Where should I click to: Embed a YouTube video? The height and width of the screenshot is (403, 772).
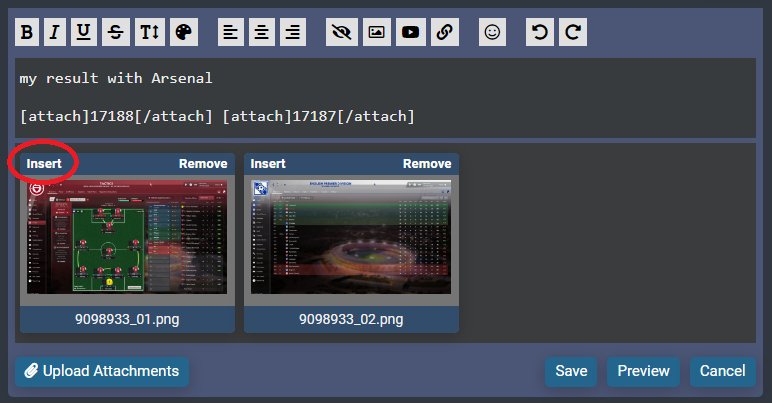pos(411,32)
